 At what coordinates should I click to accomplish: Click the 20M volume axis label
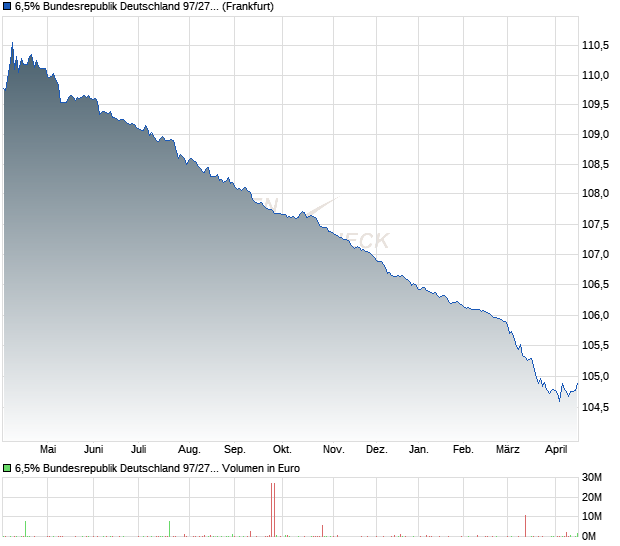click(592, 497)
